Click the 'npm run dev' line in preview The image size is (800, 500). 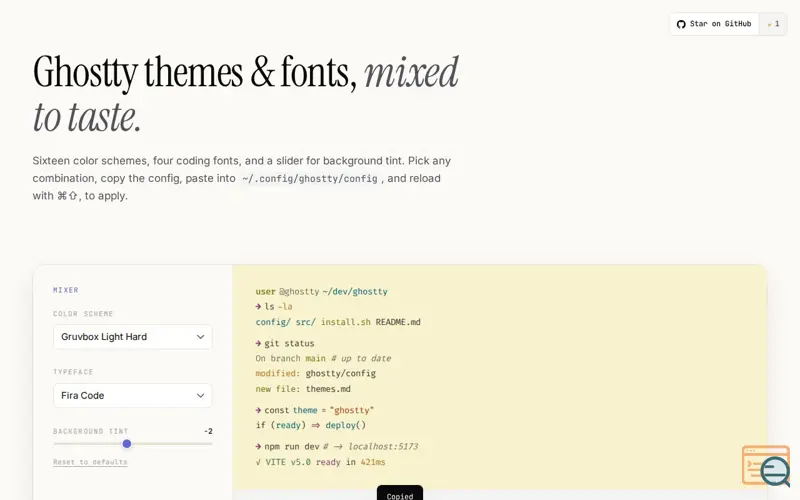(x=337, y=446)
